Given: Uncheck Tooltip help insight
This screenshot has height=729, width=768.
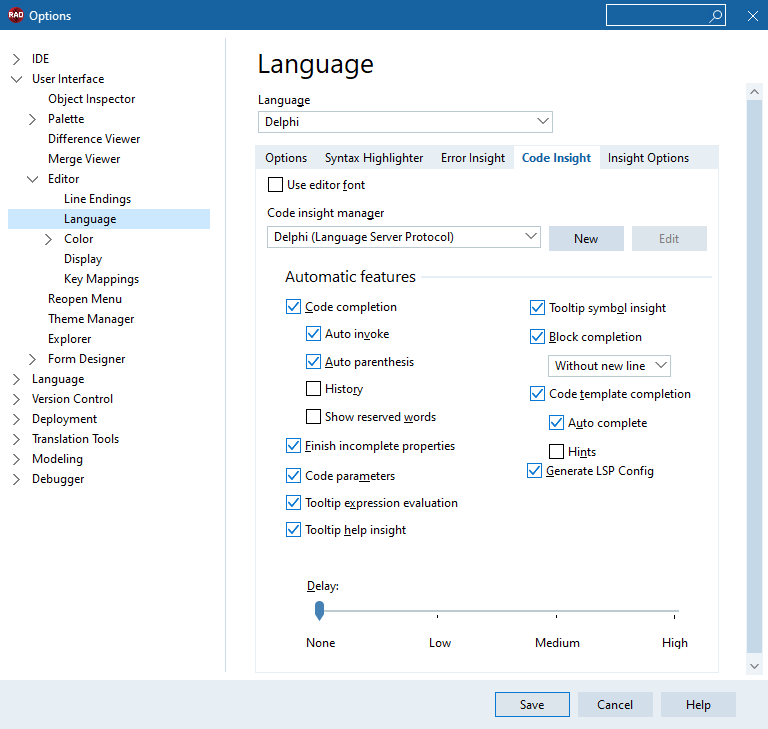Looking at the screenshot, I should click(x=293, y=530).
